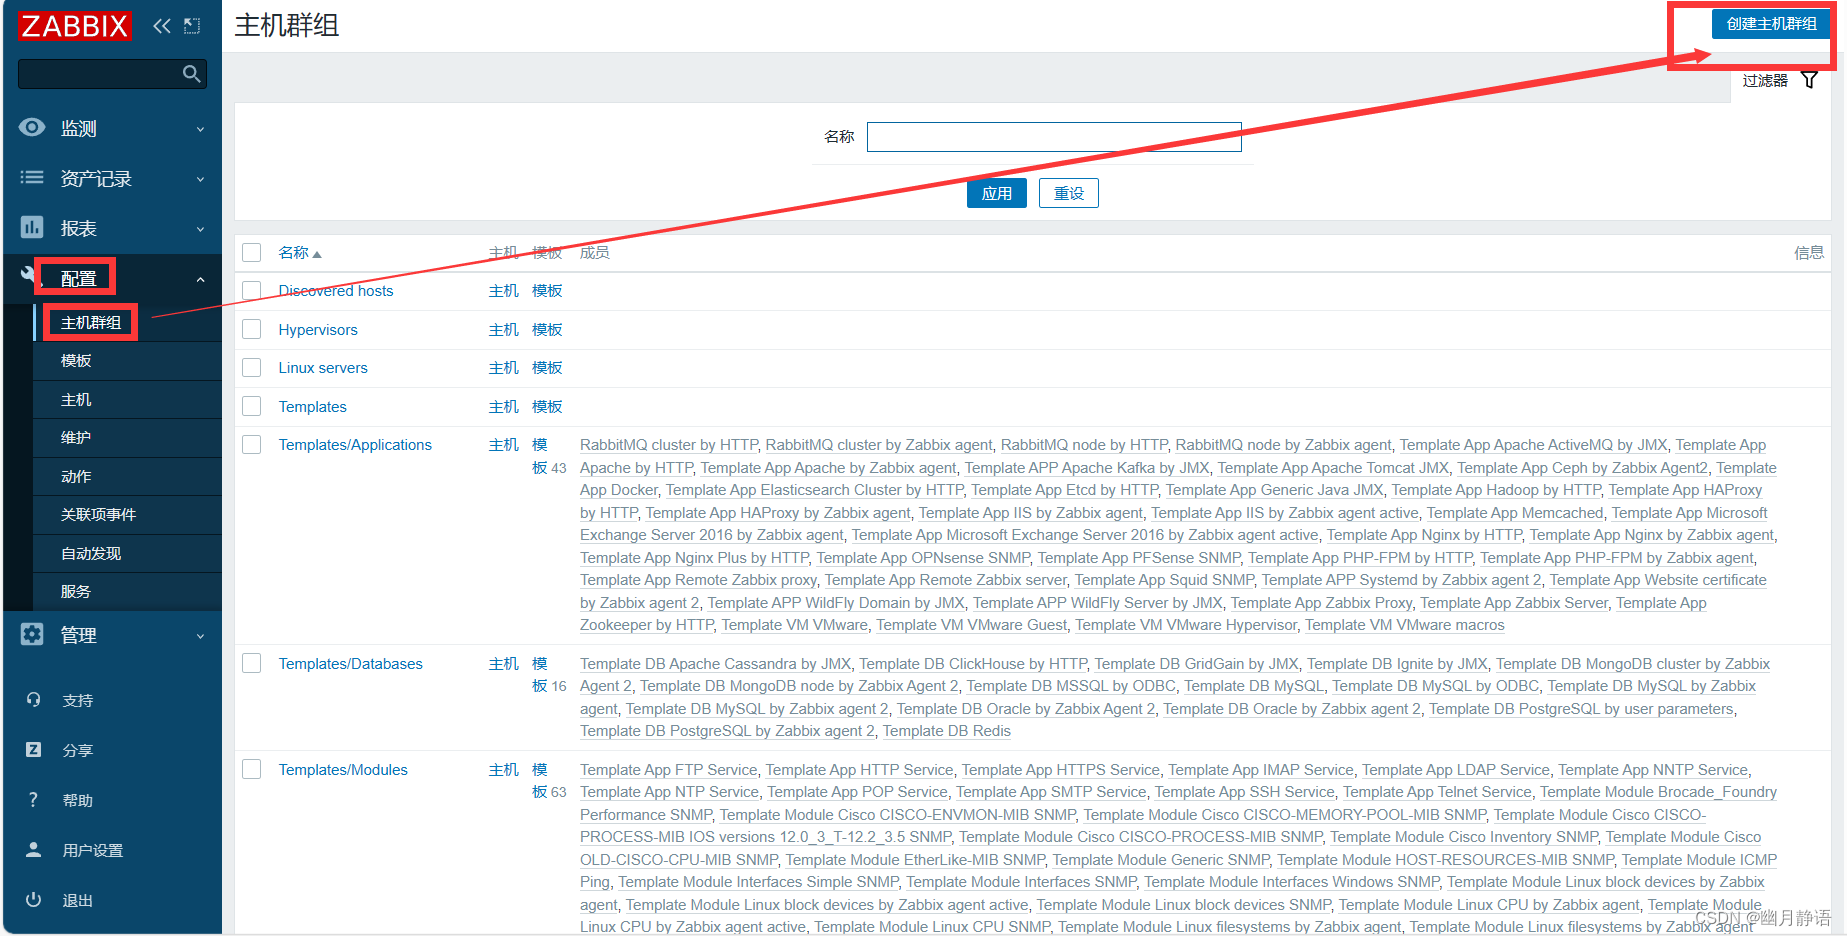Expand the 监测 menu chevron
The height and width of the screenshot is (936, 1847).
[200, 129]
